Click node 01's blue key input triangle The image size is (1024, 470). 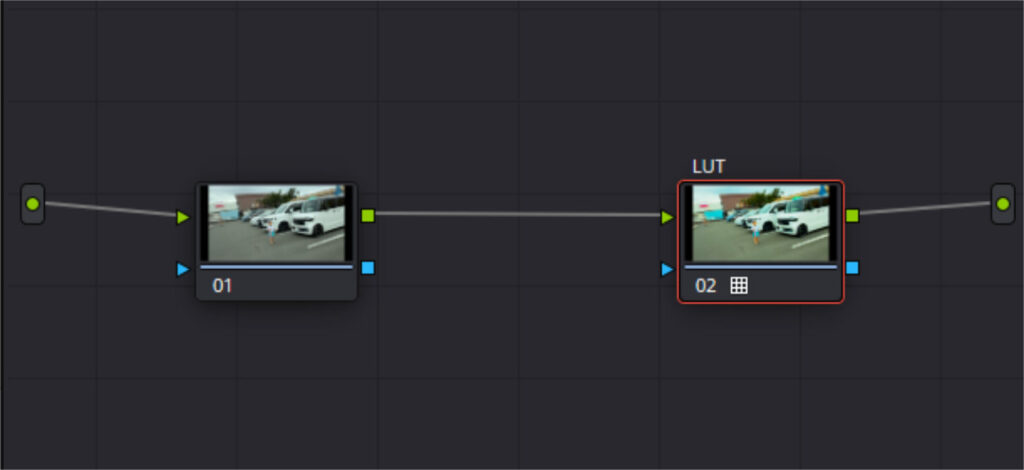coord(183,269)
